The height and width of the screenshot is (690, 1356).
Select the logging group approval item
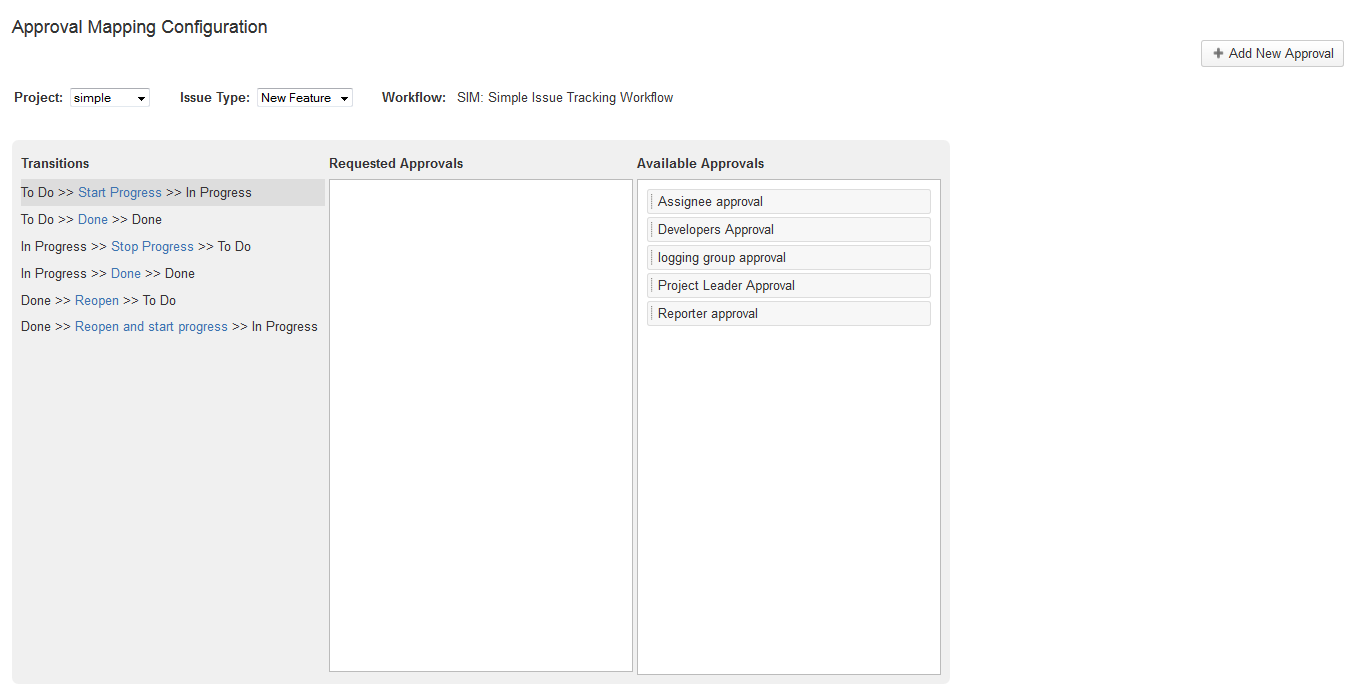(789, 258)
